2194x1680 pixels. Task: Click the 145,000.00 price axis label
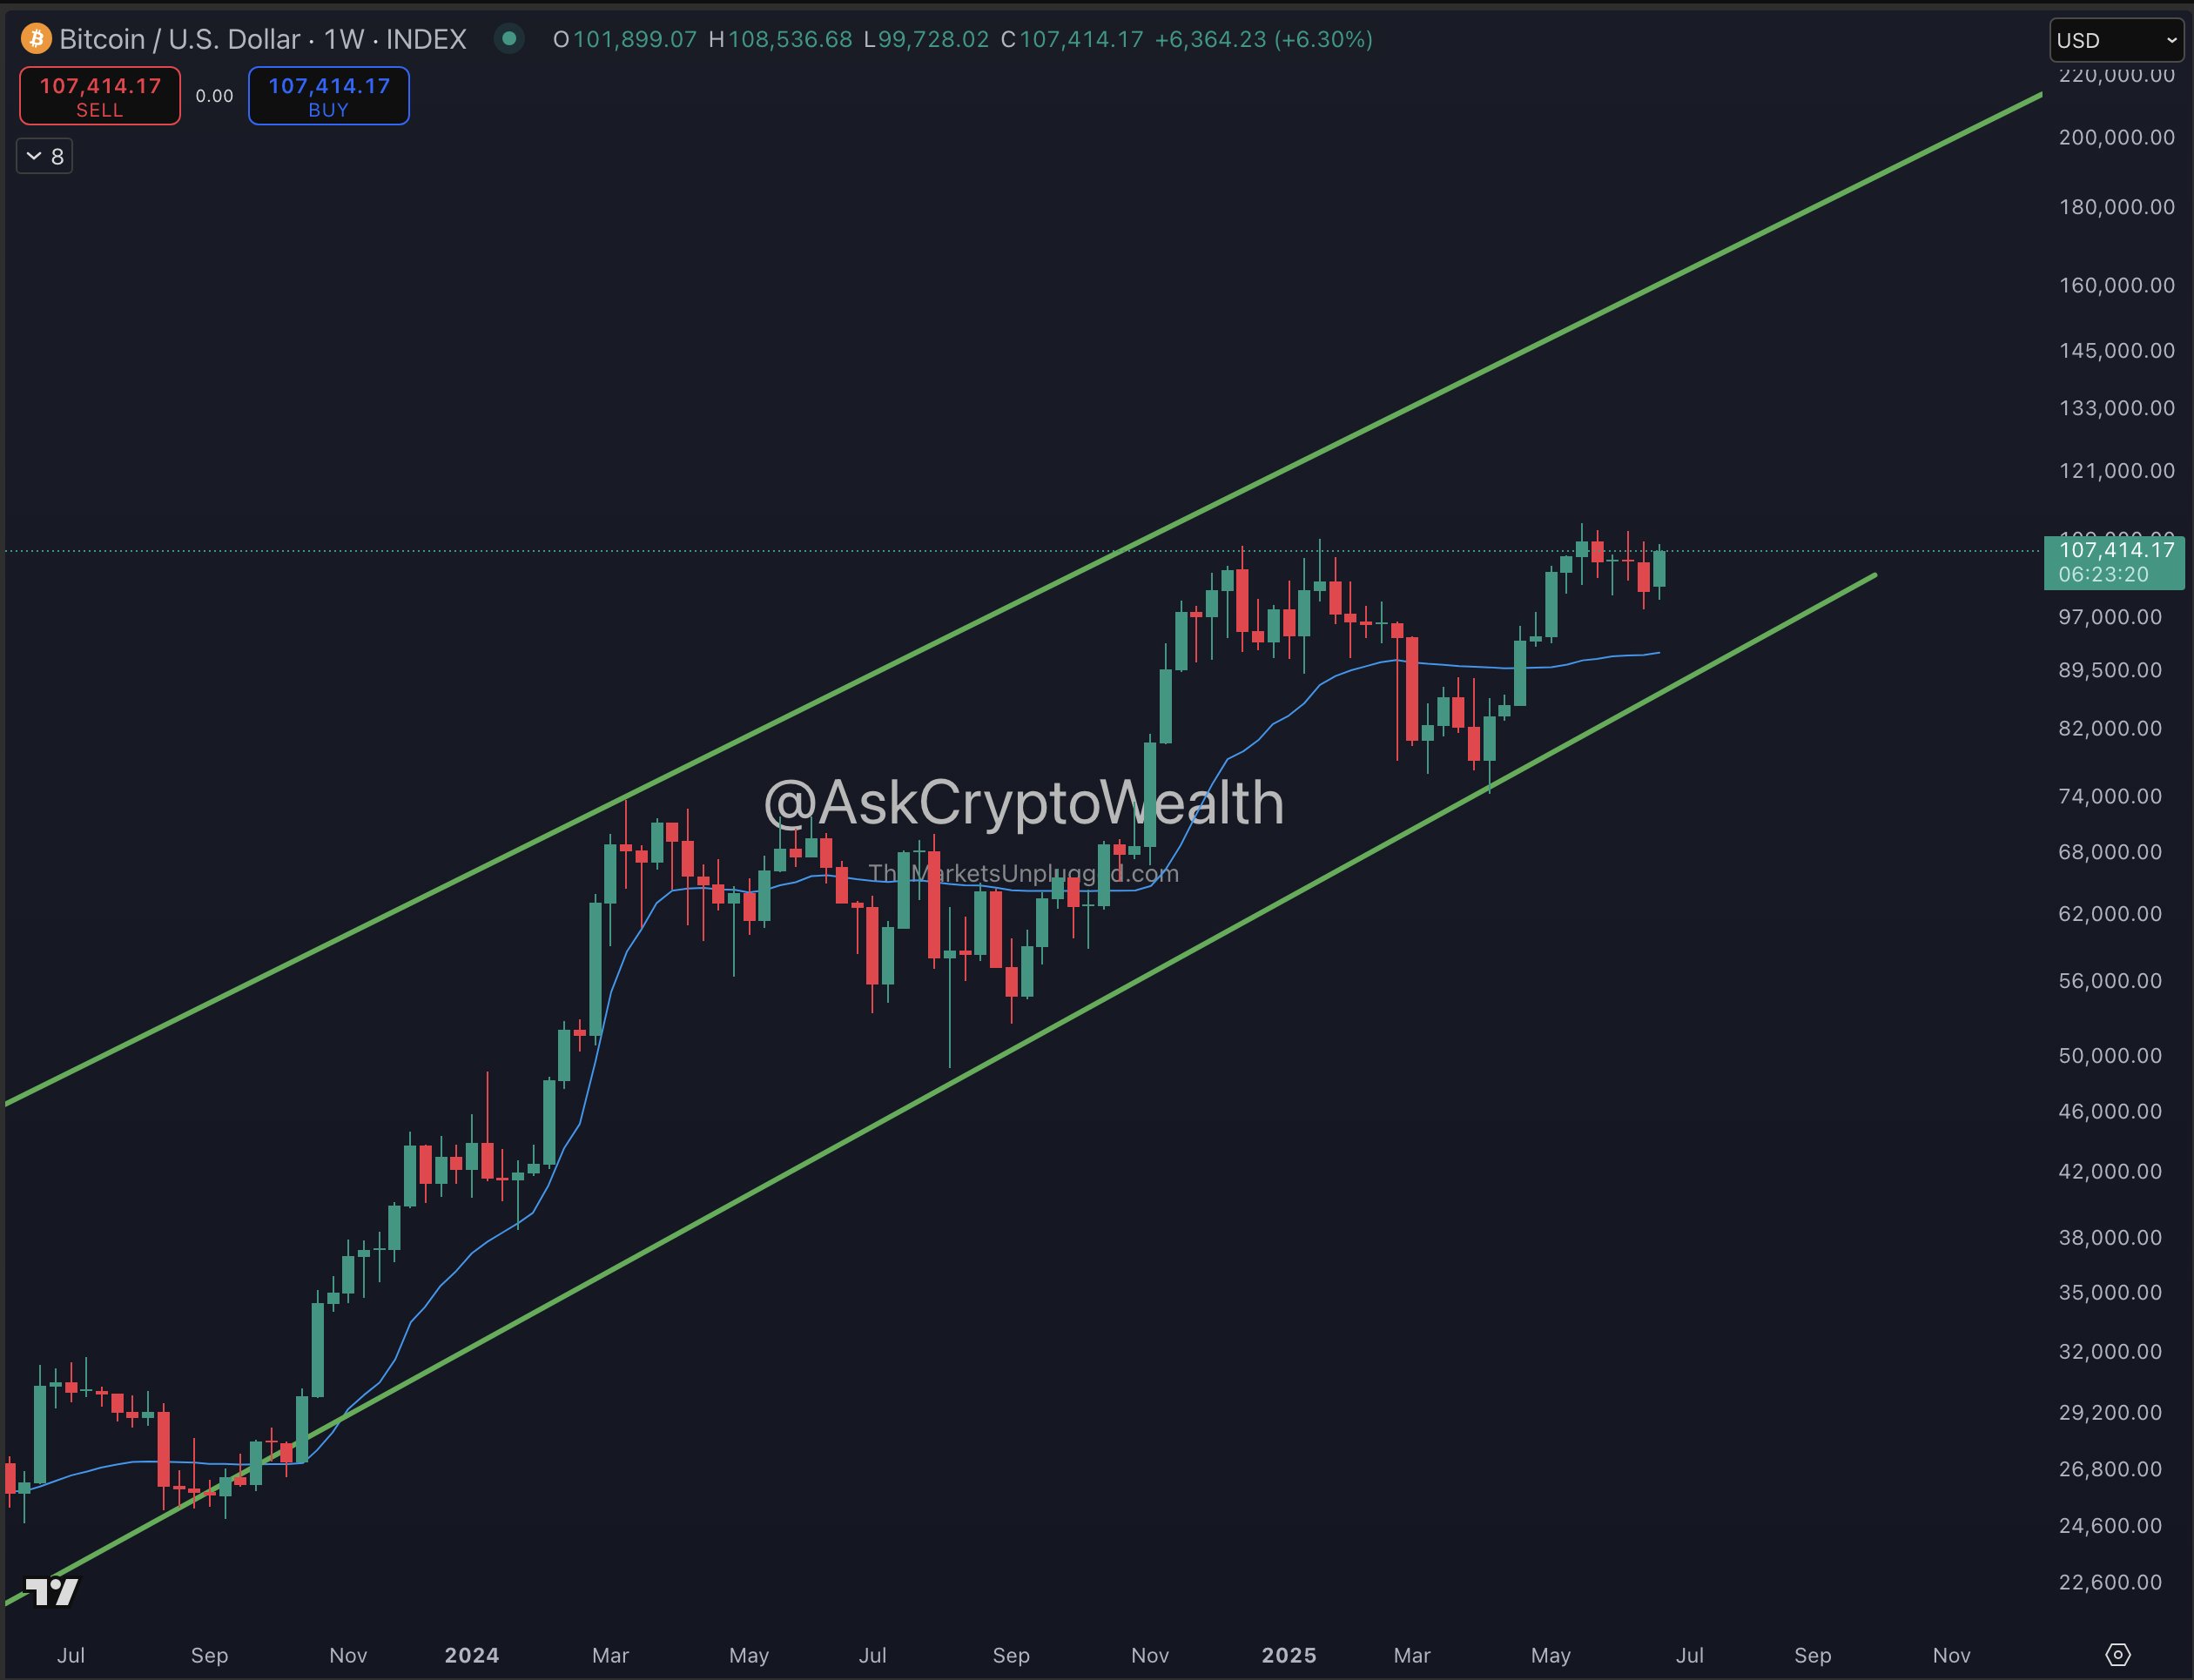click(x=2117, y=350)
